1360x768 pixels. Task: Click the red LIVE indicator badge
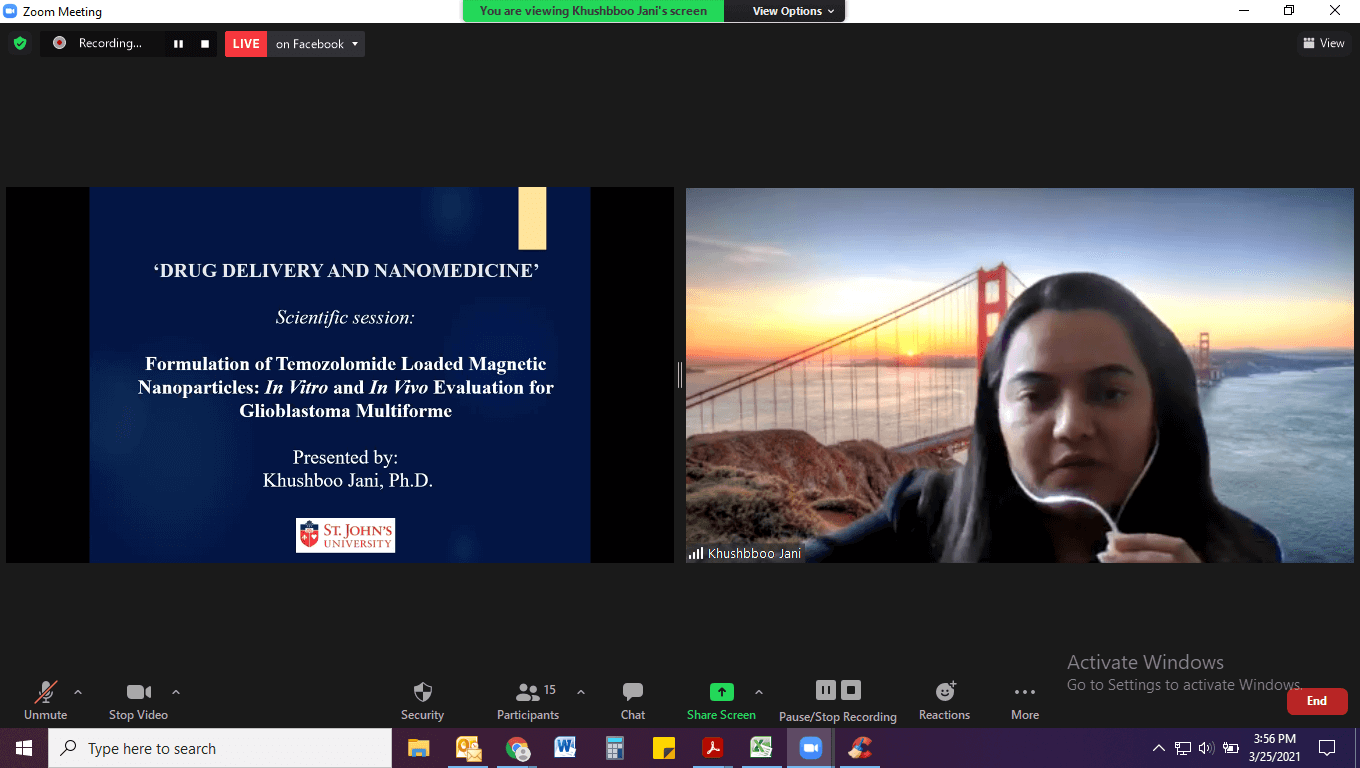click(246, 44)
